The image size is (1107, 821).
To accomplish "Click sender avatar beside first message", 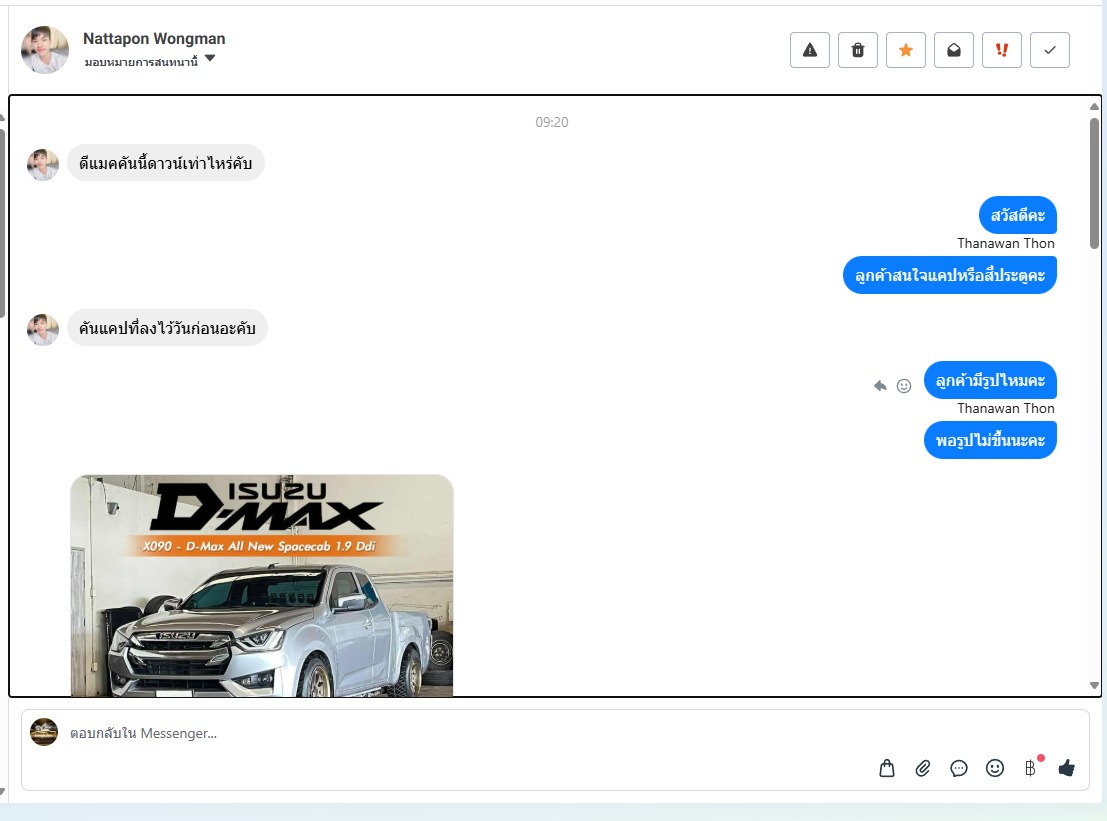I will tap(43, 164).
